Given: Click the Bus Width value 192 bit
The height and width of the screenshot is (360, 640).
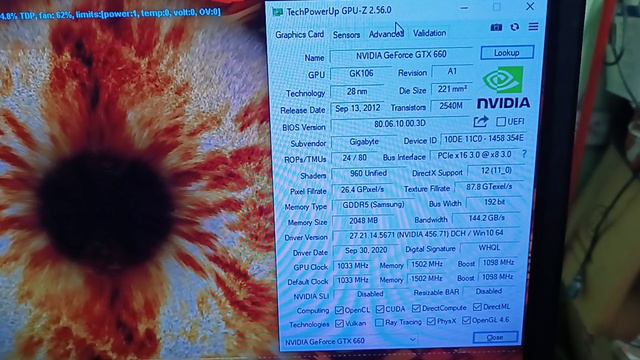Looking at the screenshot, I should pos(494,202).
